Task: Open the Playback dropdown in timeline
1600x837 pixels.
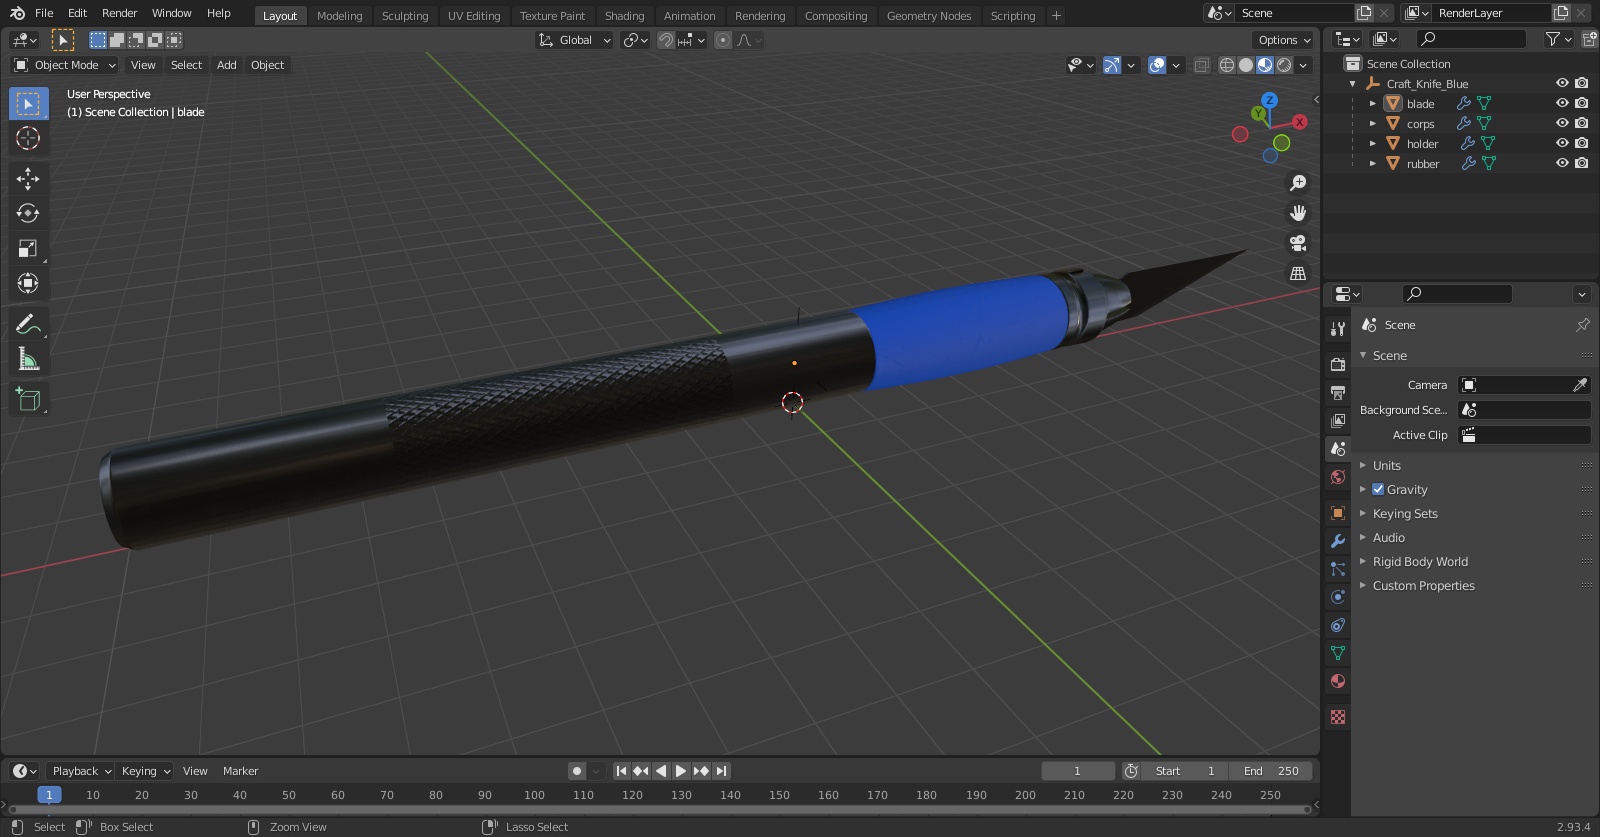Action: pyautogui.click(x=81, y=771)
